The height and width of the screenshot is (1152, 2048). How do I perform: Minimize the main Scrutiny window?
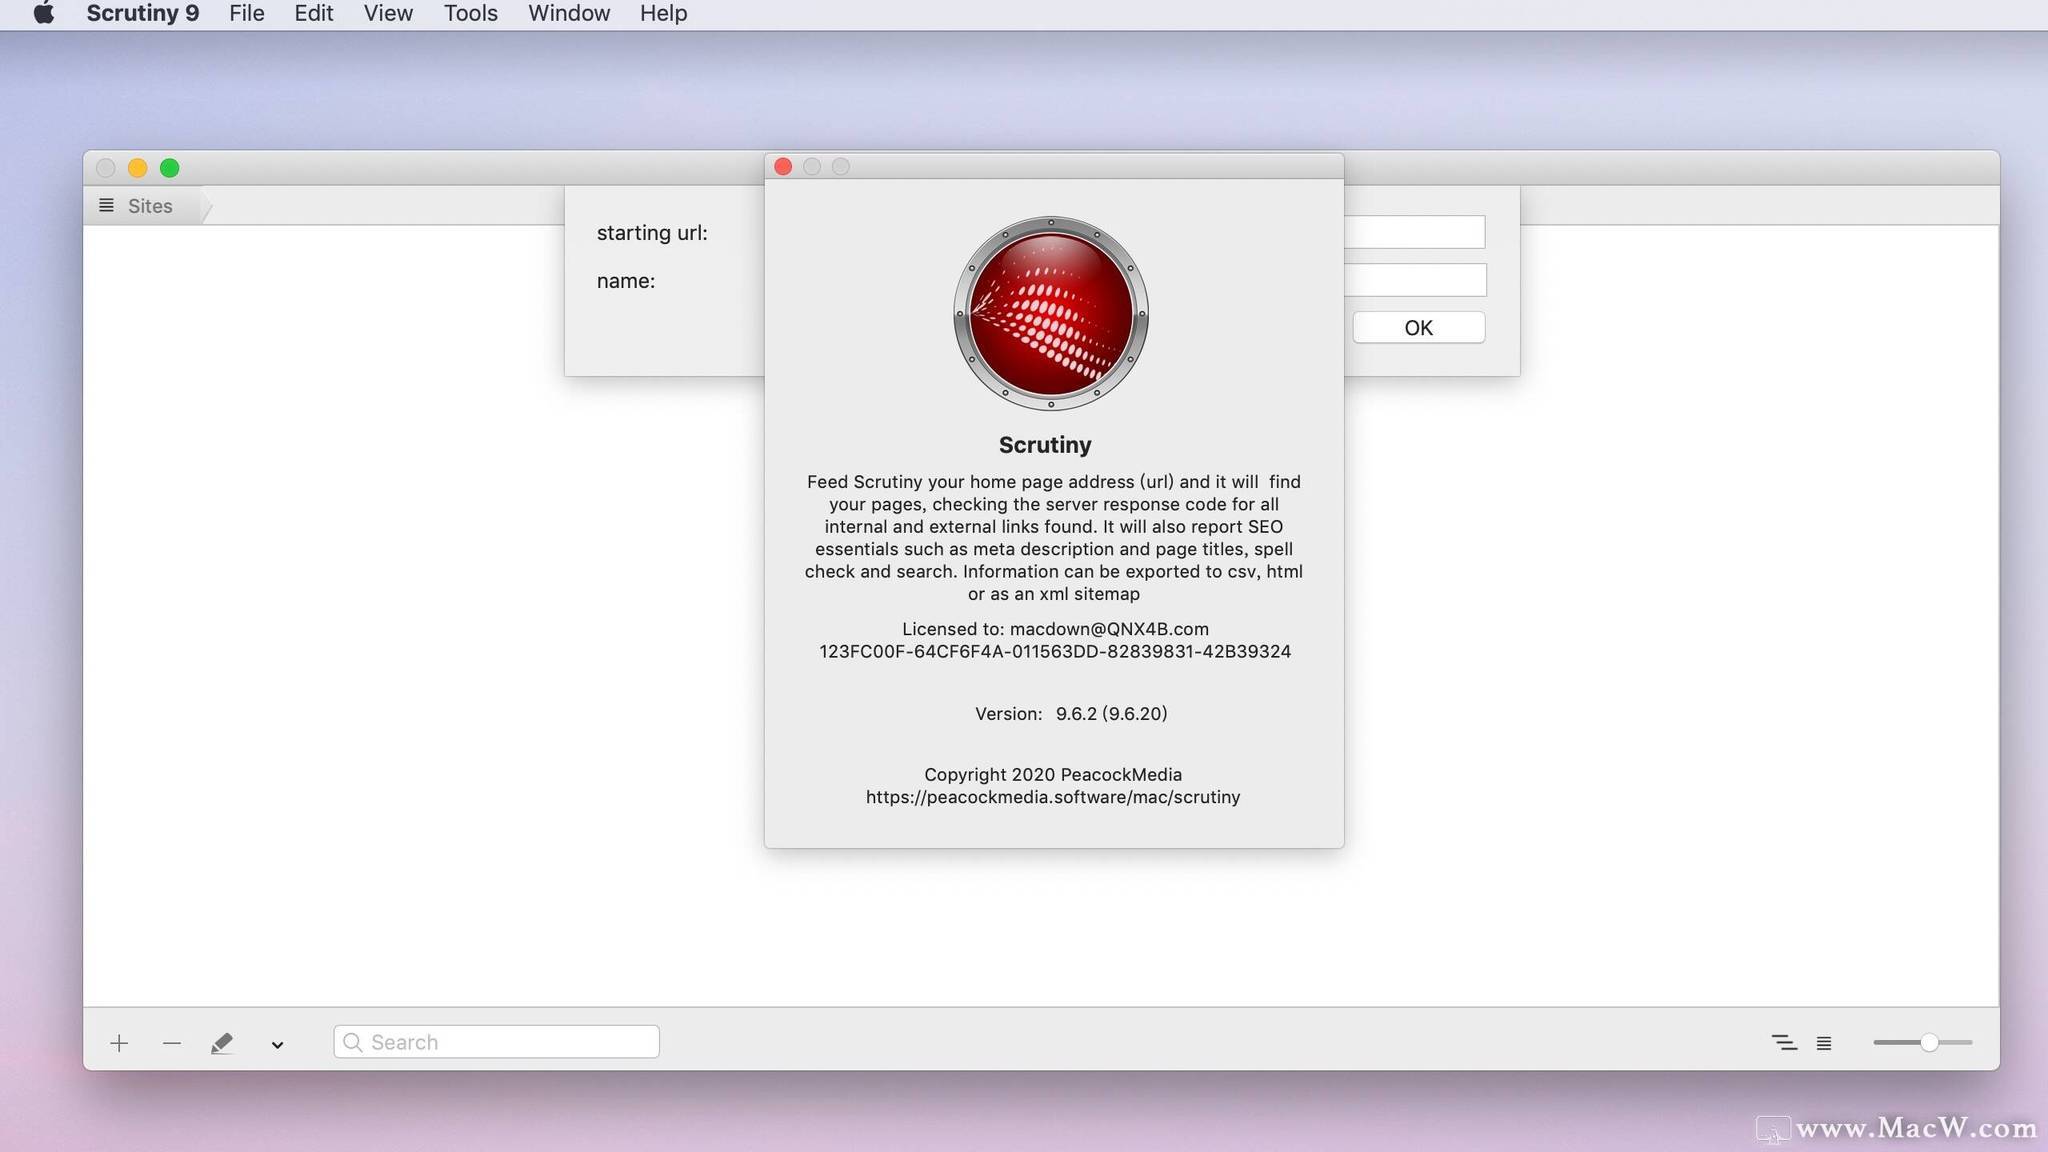coord(137,168)
